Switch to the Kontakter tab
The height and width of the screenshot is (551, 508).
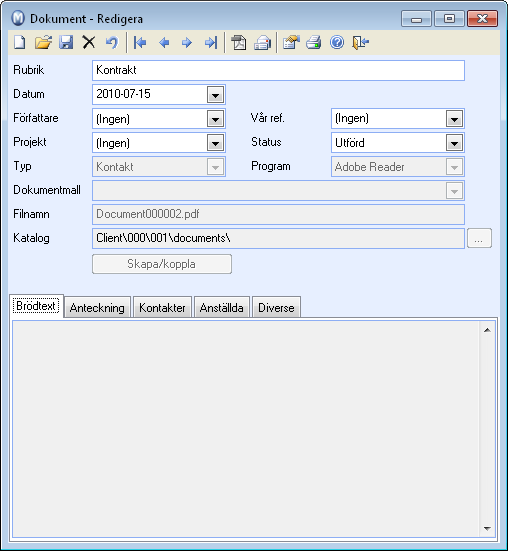point(162,307)
